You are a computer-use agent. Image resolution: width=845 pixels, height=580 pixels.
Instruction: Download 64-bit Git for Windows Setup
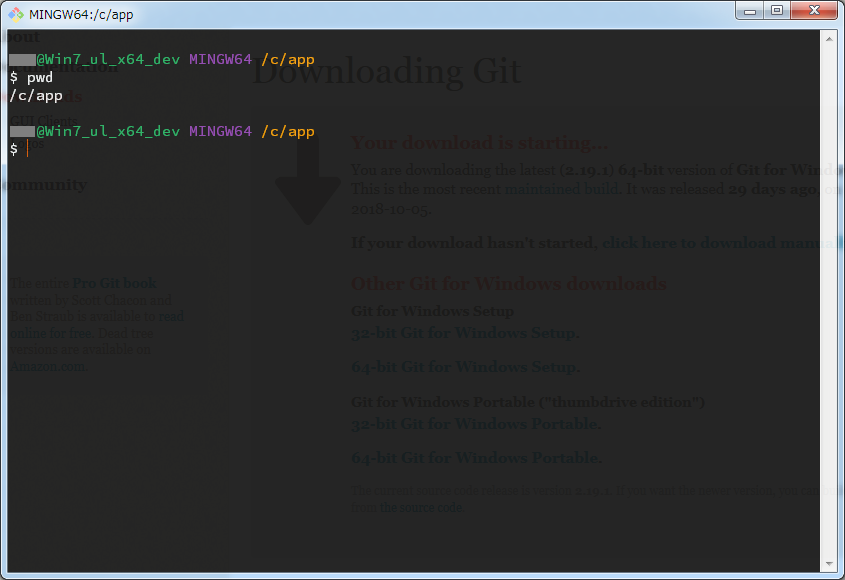[466, 366]
